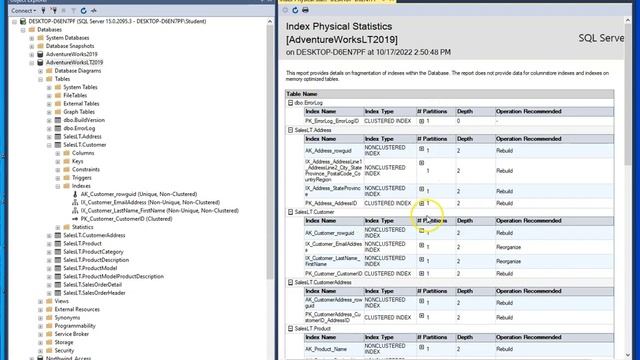Collapse the dbo.ErrorLog section in report
Screen dimensions: 640x360
290,103
